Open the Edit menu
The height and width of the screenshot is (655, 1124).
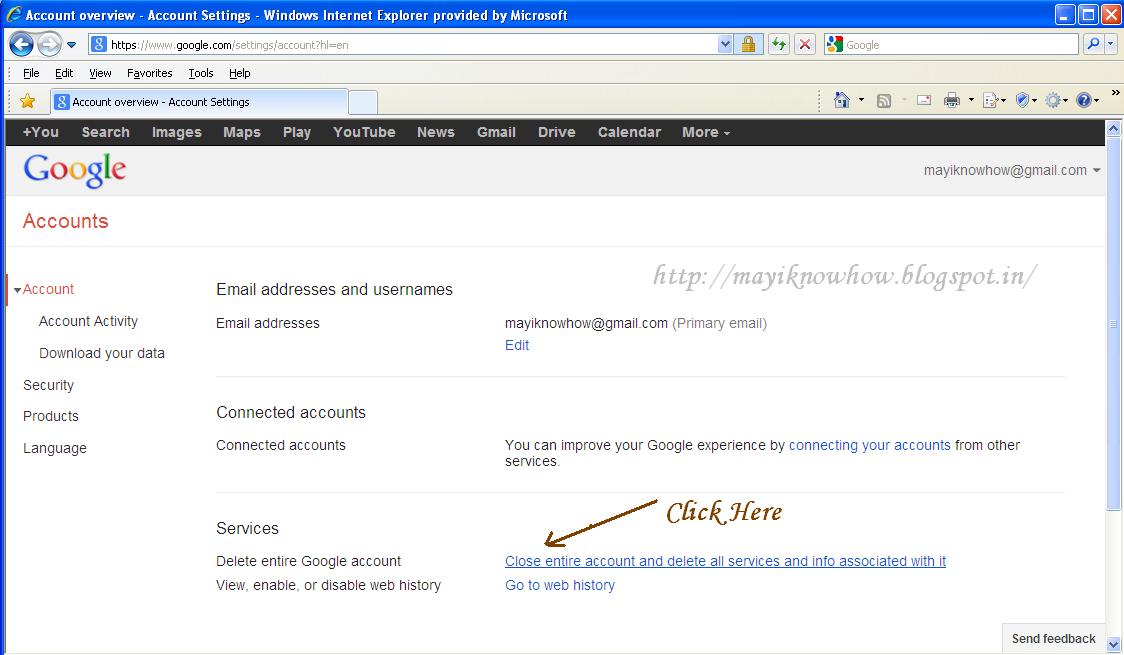pyautogui.click(x=64, y=73)
